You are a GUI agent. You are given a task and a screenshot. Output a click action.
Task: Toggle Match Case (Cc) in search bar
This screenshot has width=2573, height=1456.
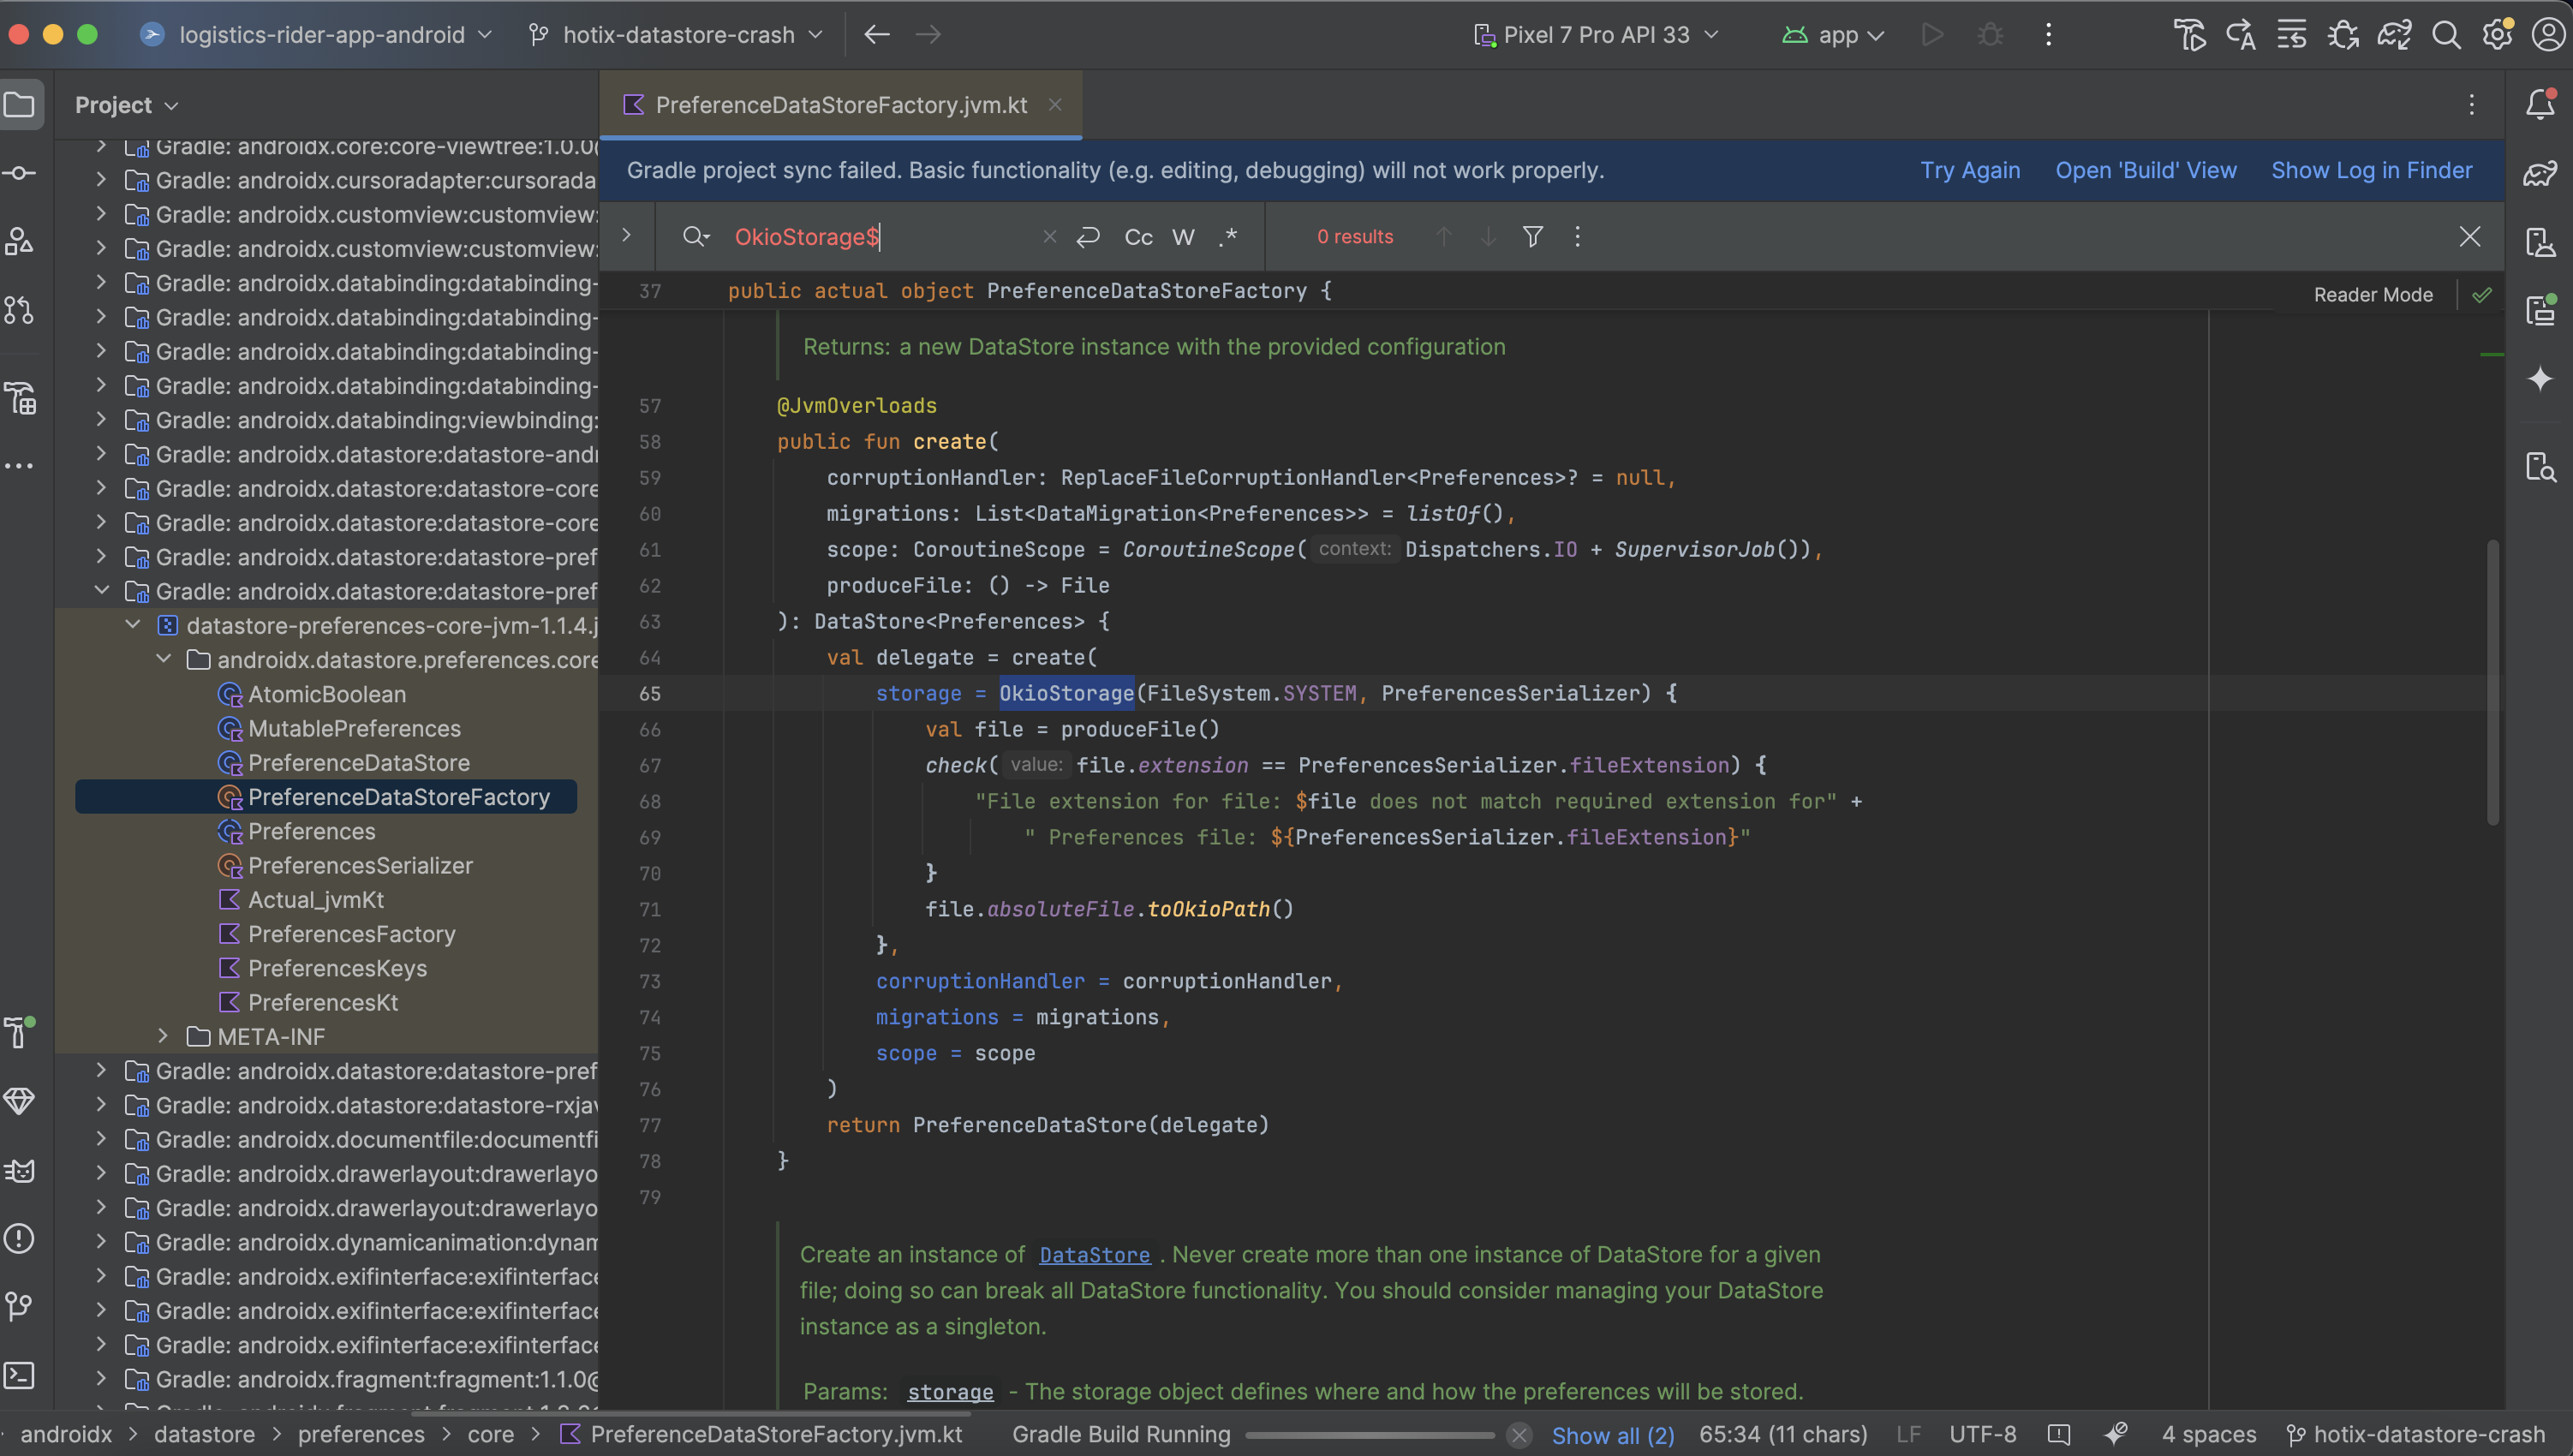pyautogui.click(x=1138, y=237)
